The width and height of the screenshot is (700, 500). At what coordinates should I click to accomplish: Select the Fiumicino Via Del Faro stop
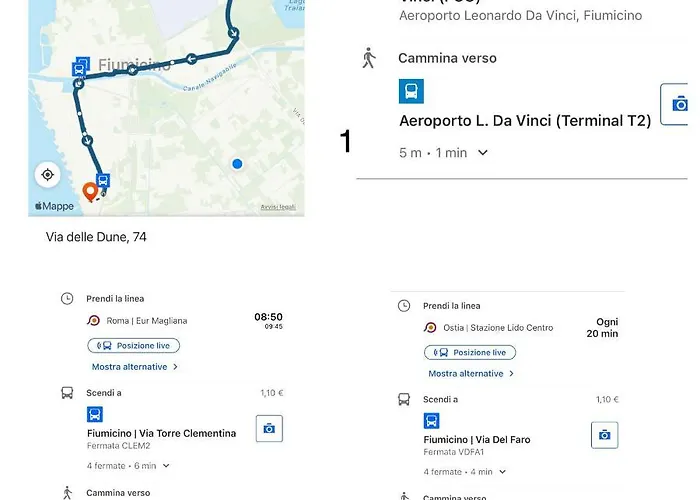(476, 440)
